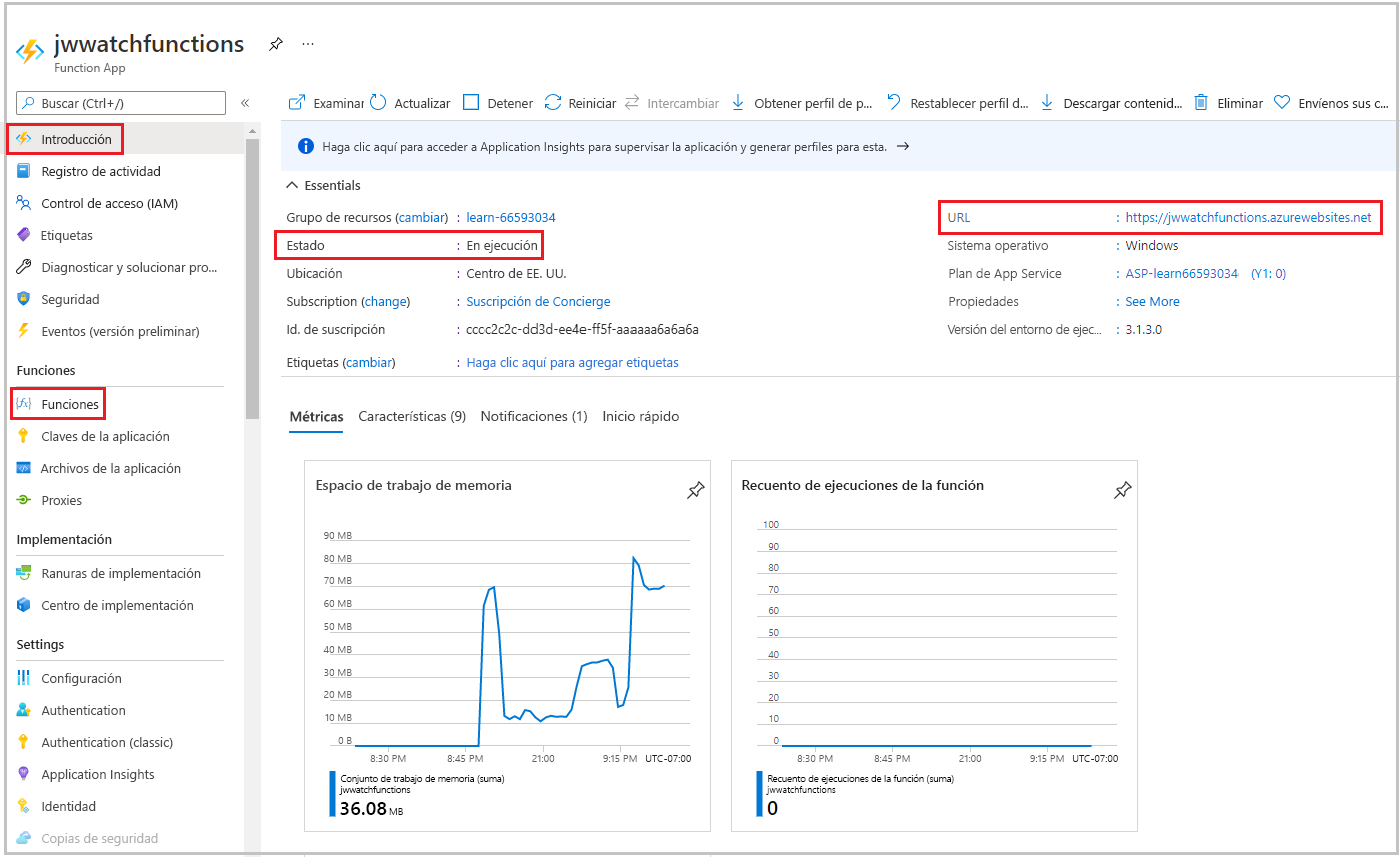This screenshot has width=1400, height=857.
Task: Click the info icon in Application Insights banner
Action: 307,146
